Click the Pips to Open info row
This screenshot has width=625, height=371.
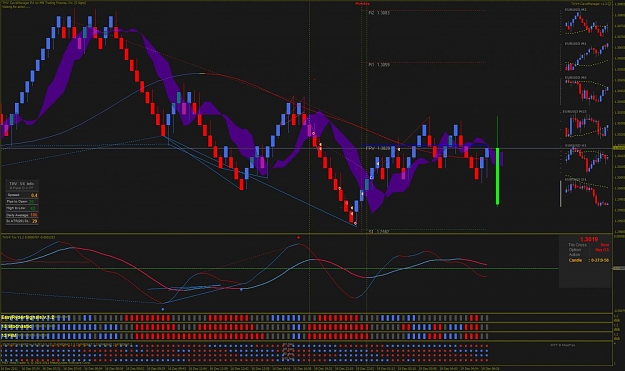pyautogui.click(x=22, y=202)
